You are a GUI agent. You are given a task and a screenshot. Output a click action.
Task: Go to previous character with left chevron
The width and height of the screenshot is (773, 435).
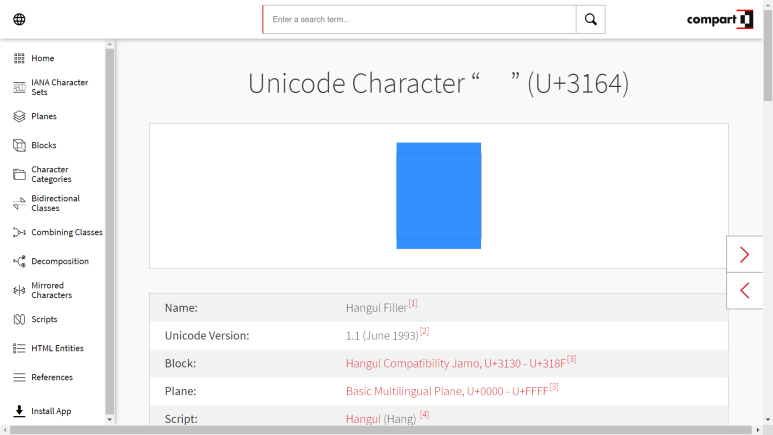pos(744,290)
